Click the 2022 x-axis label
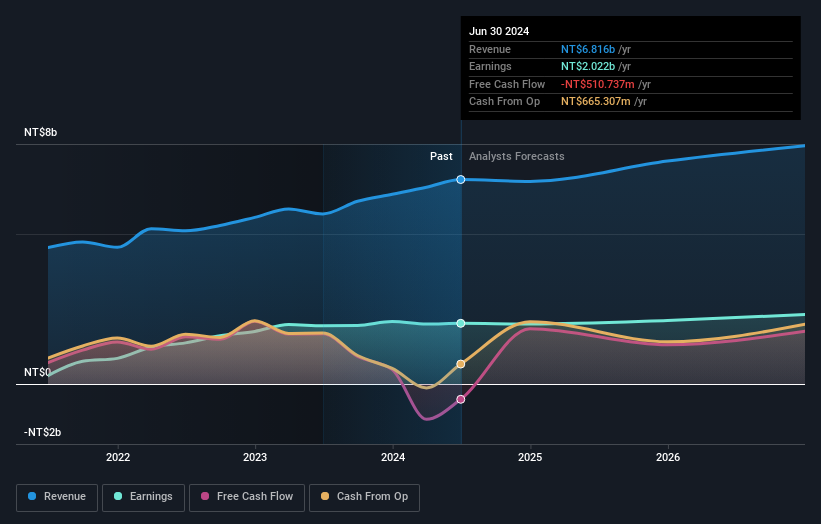This screenshot has width=821, height=524. [x=118, y=457]
